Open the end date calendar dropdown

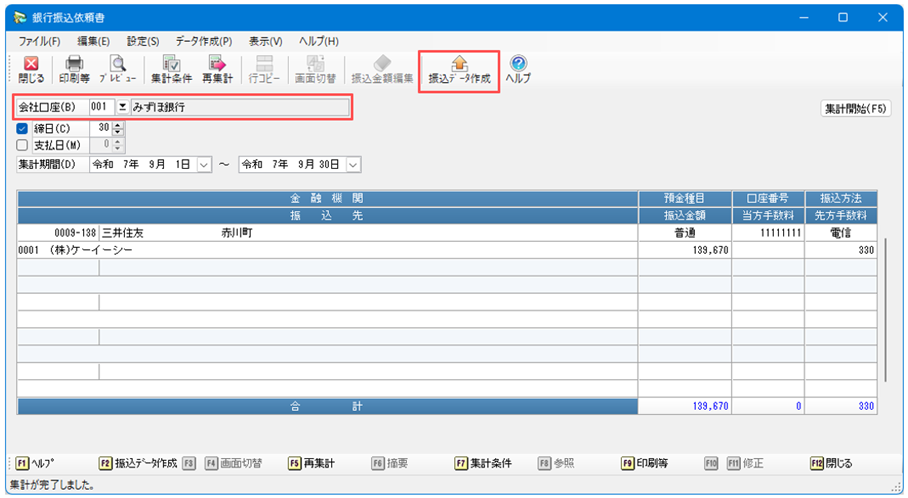(353, 164)
